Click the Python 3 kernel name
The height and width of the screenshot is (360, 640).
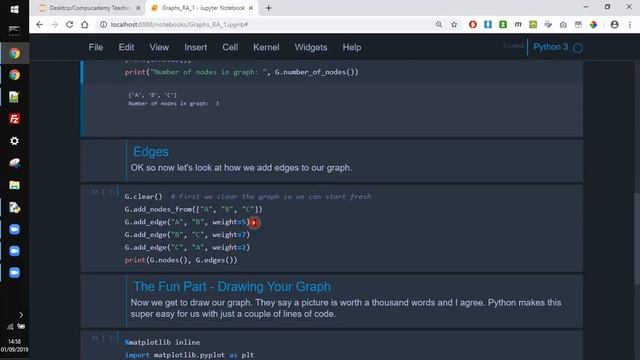pyautogui.click(x=550, y=47)
